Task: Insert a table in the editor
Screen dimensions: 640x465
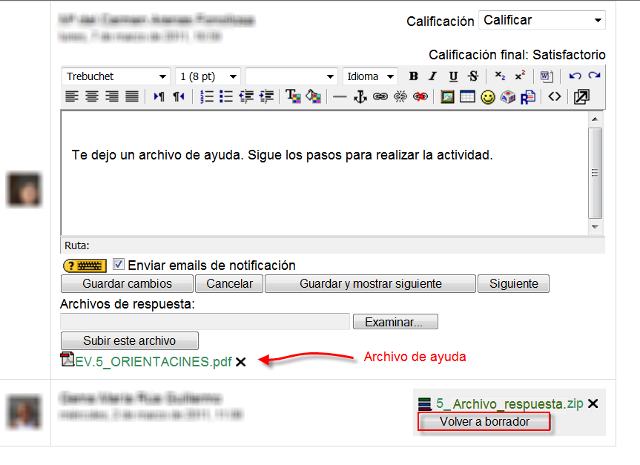Action: [467, 97]
